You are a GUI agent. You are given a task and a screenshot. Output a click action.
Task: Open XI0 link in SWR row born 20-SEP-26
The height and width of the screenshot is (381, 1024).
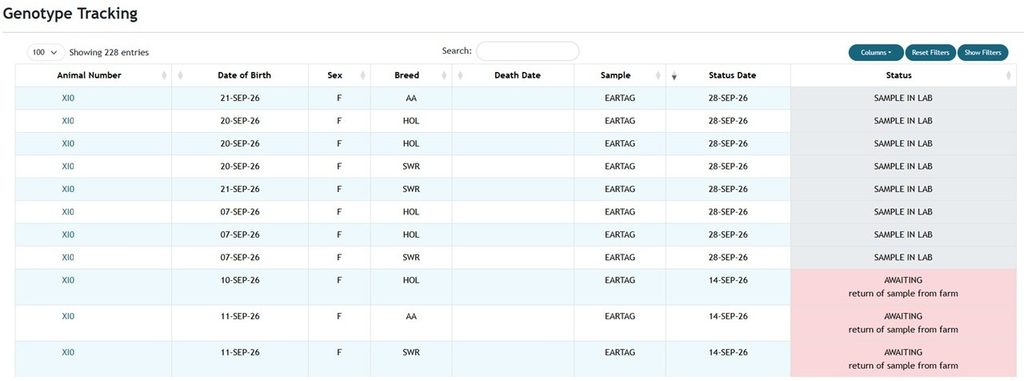pos(68,166)
